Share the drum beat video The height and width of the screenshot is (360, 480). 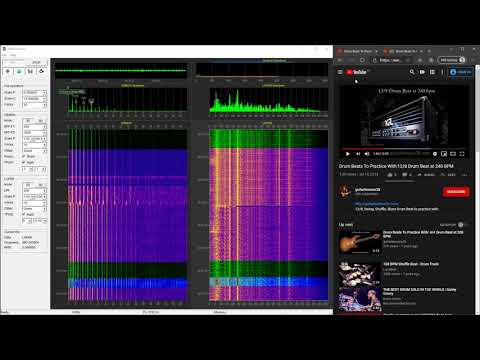pyautogui.click(x=427, y=175)
